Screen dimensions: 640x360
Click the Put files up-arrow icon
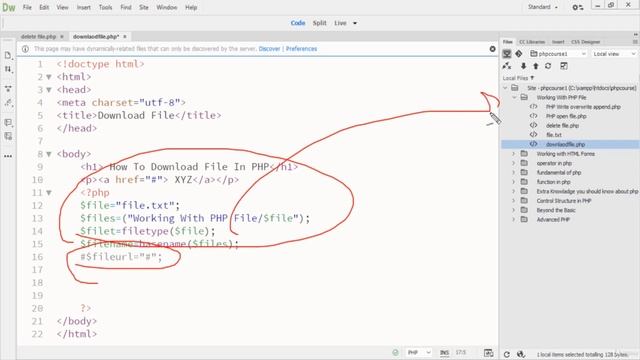click(536, 66)
